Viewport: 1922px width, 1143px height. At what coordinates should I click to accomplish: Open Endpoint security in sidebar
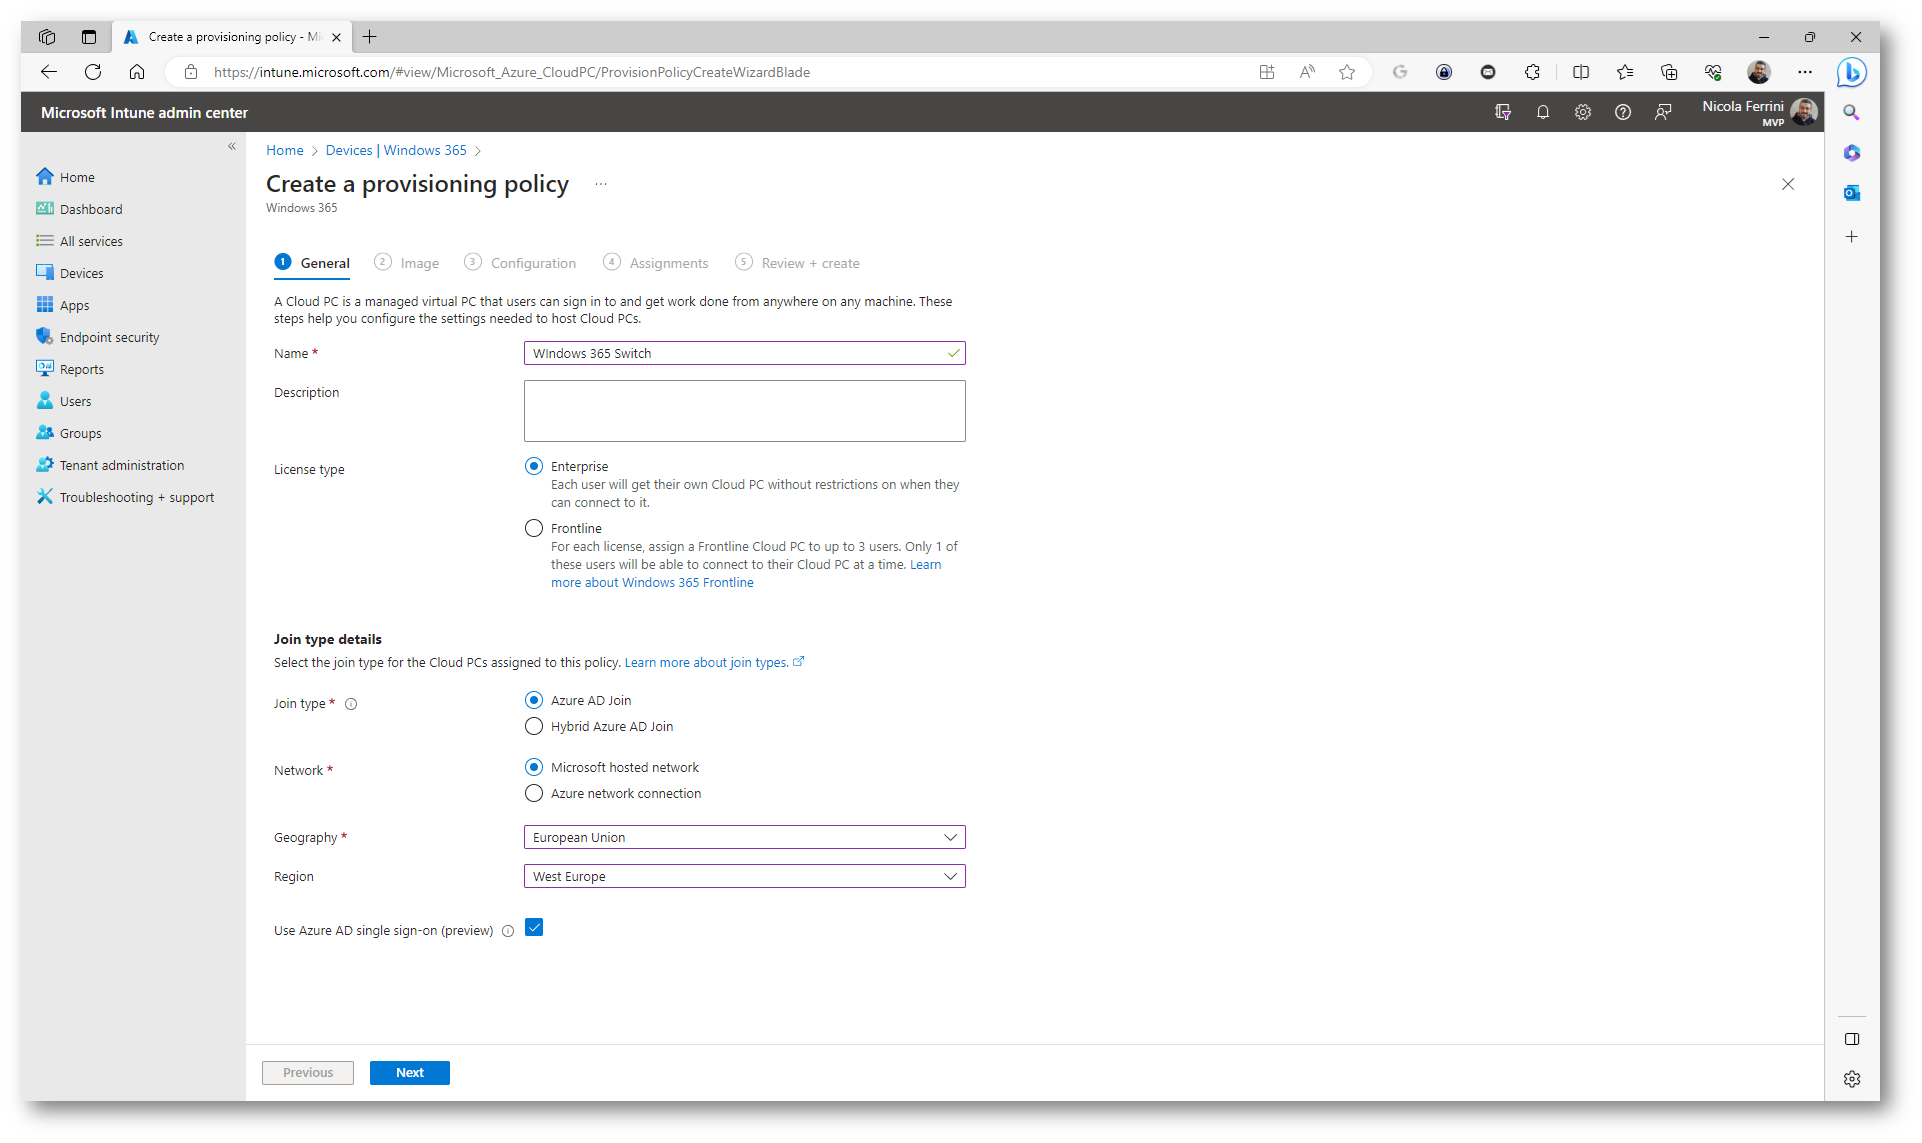109,337
